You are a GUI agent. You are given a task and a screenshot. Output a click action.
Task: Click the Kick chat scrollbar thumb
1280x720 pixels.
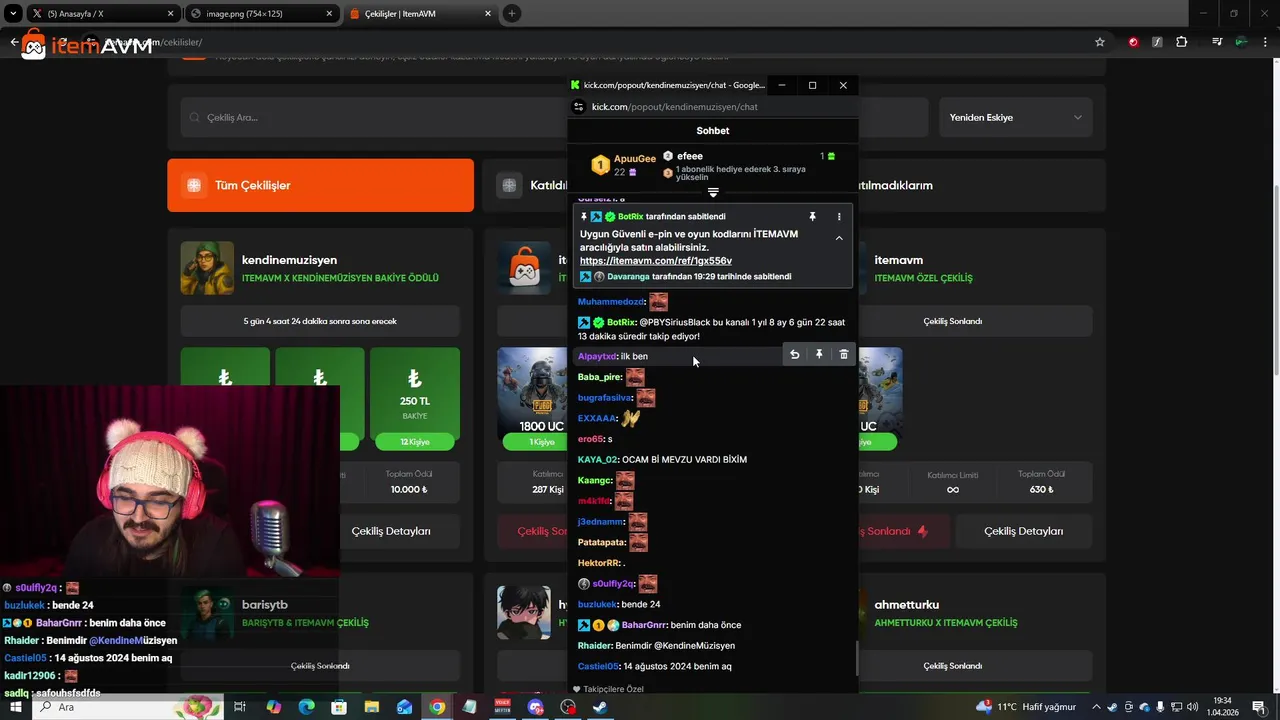pyautogui.click(x=856, y=659)
